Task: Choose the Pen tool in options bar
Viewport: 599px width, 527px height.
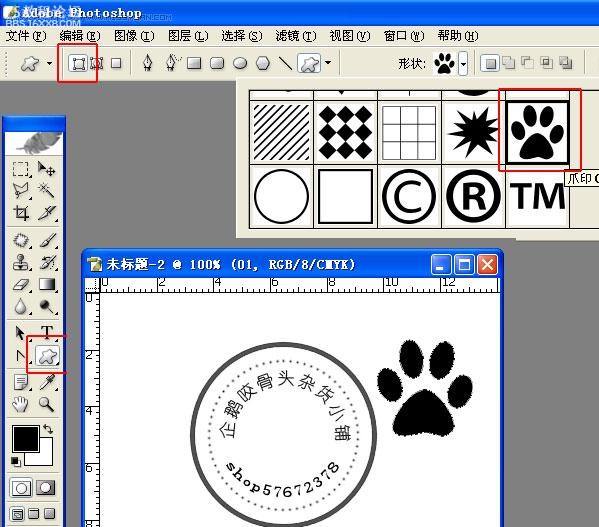Action: 147,63
